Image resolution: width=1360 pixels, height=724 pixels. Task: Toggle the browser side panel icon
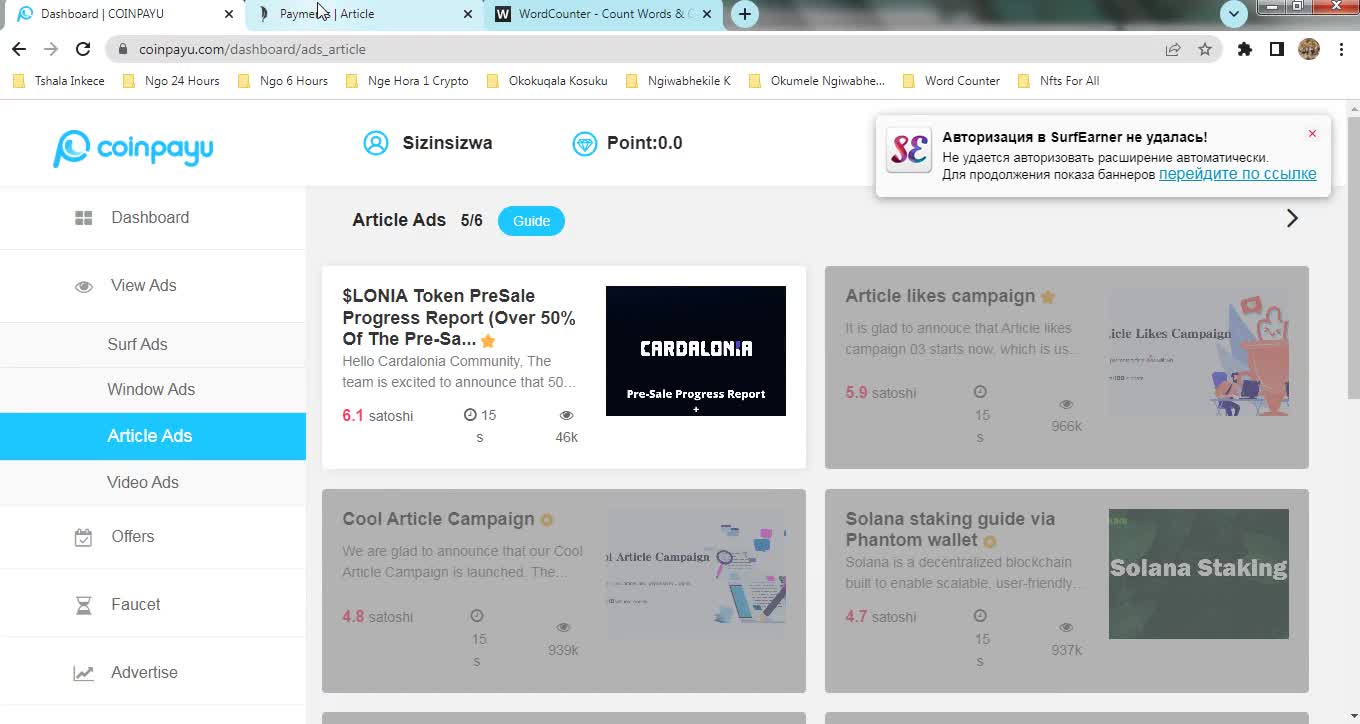click(x=1277, y=49)
